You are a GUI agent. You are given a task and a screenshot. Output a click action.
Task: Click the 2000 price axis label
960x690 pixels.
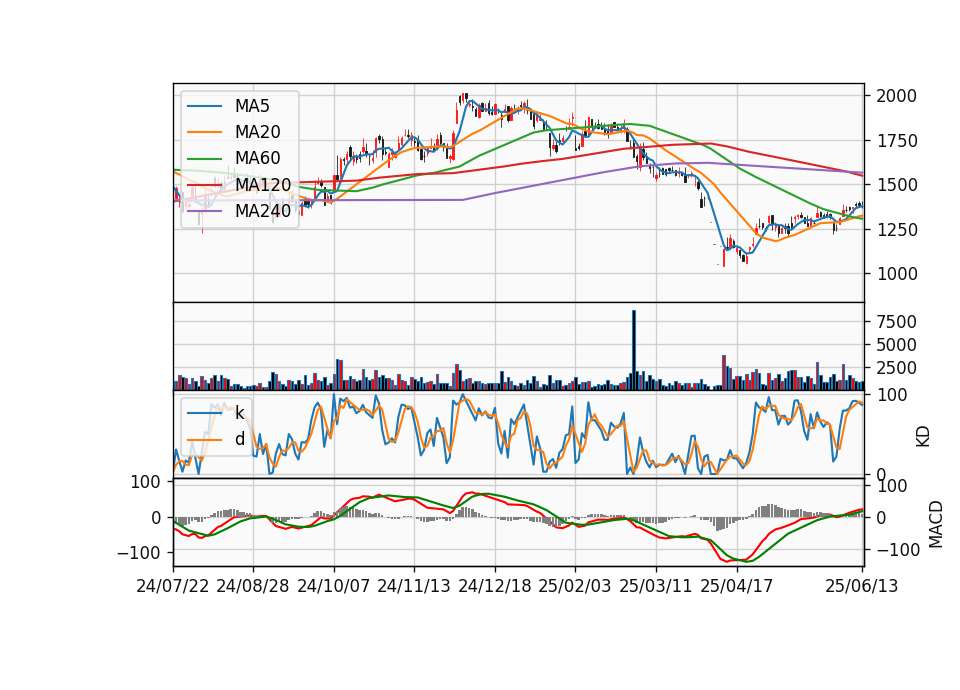(897, 96)
